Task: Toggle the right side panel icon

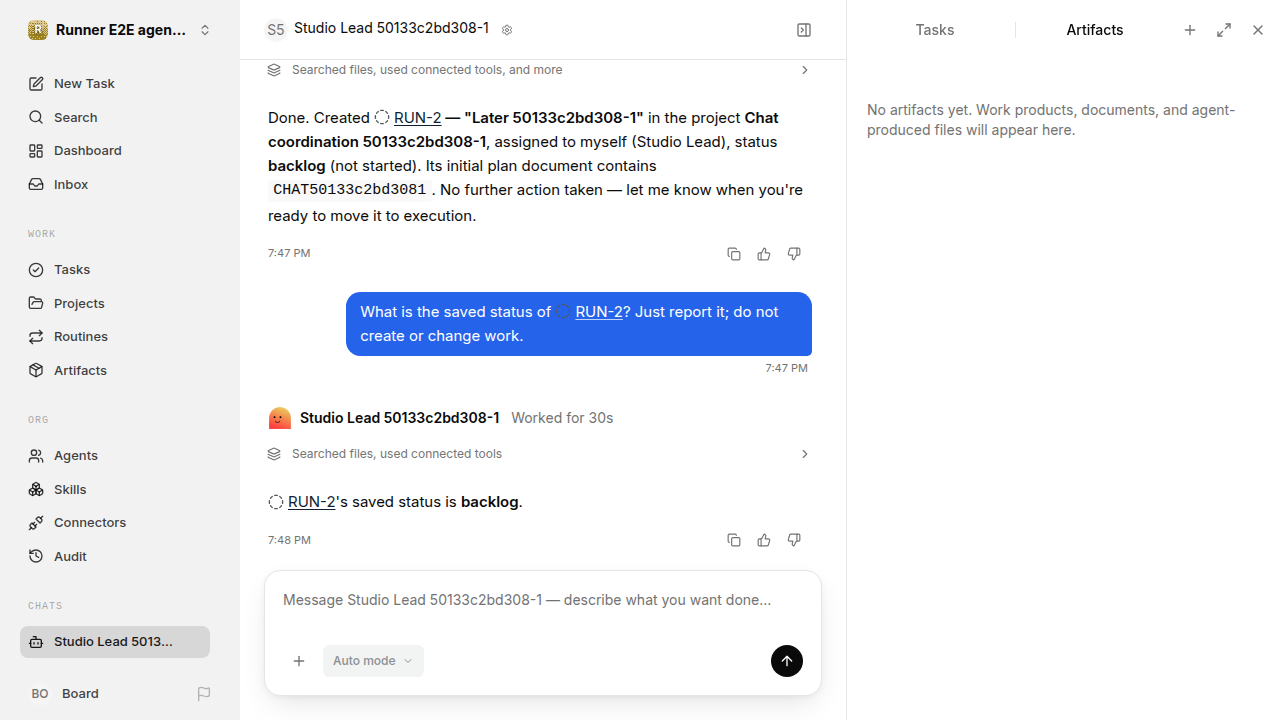Action: [x=804, y=30]
